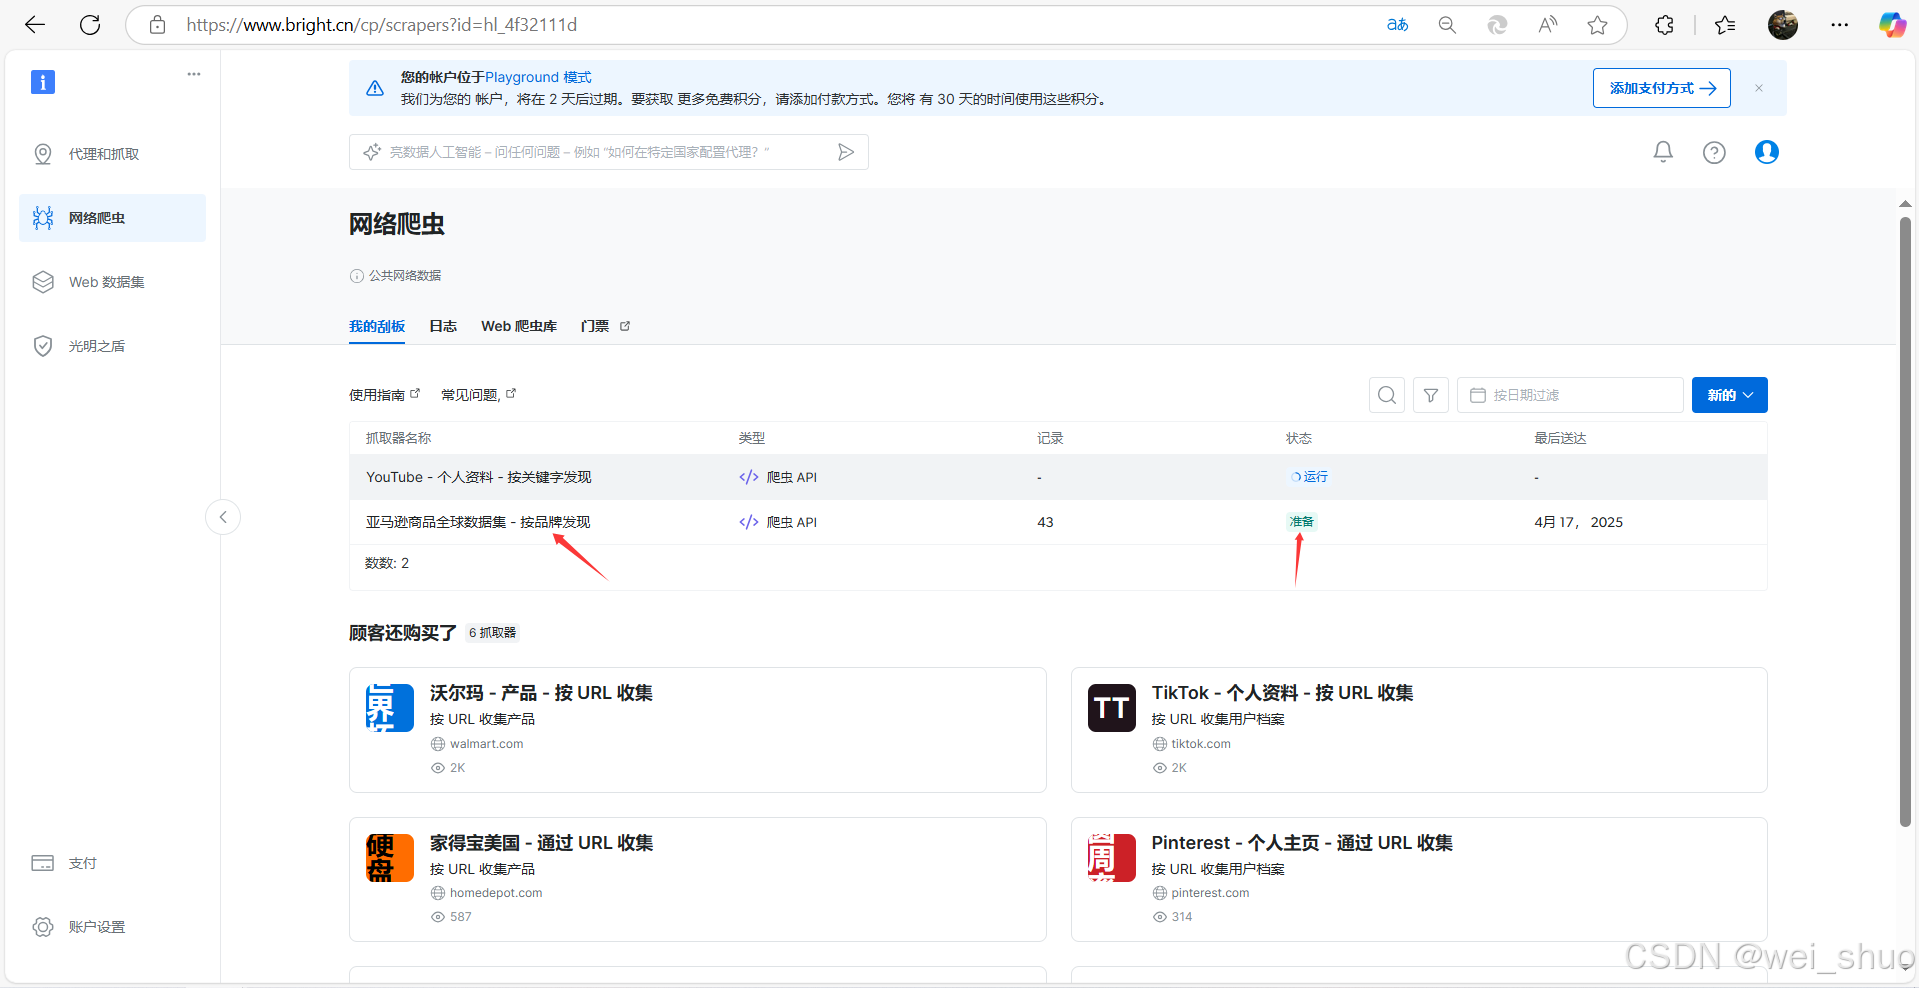Open the blue user account icon
This screenshot has width=1919, height=988.
(x=1767, y=152)
